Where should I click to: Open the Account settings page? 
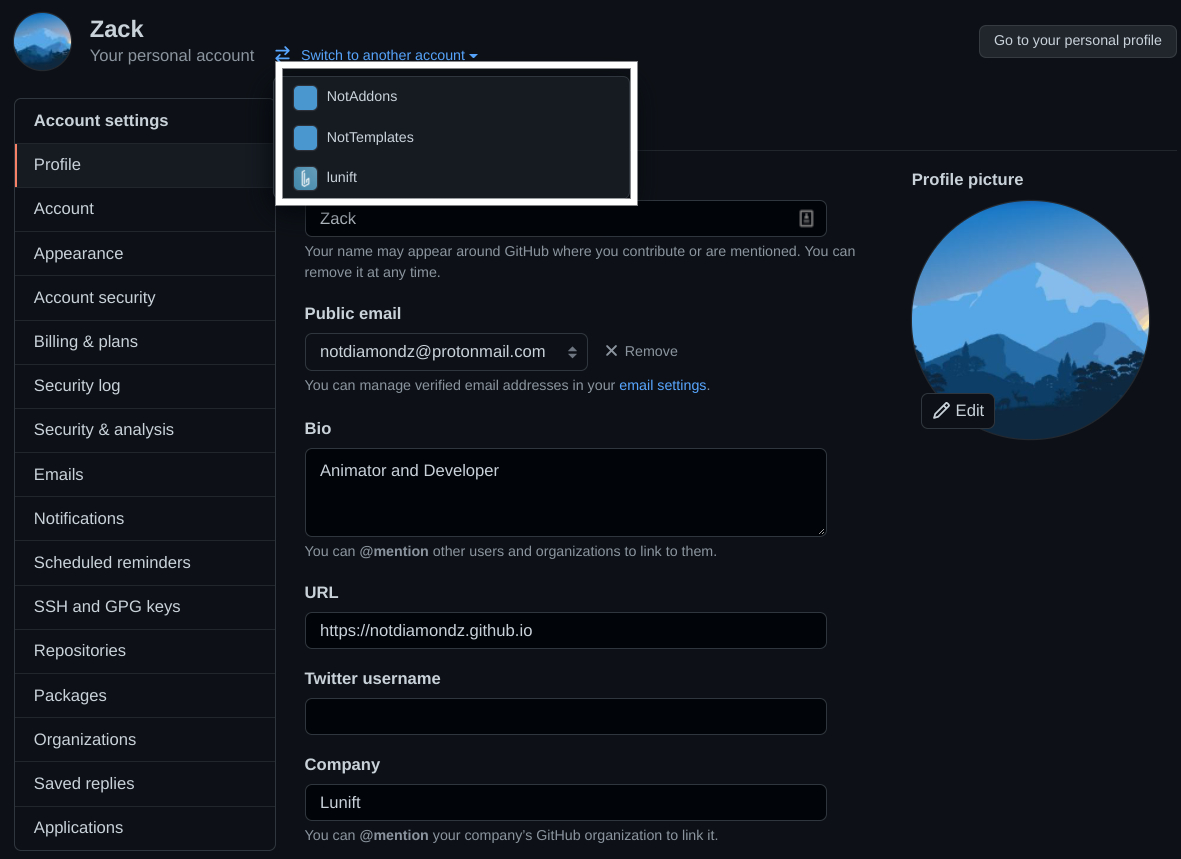coord(145,209)
